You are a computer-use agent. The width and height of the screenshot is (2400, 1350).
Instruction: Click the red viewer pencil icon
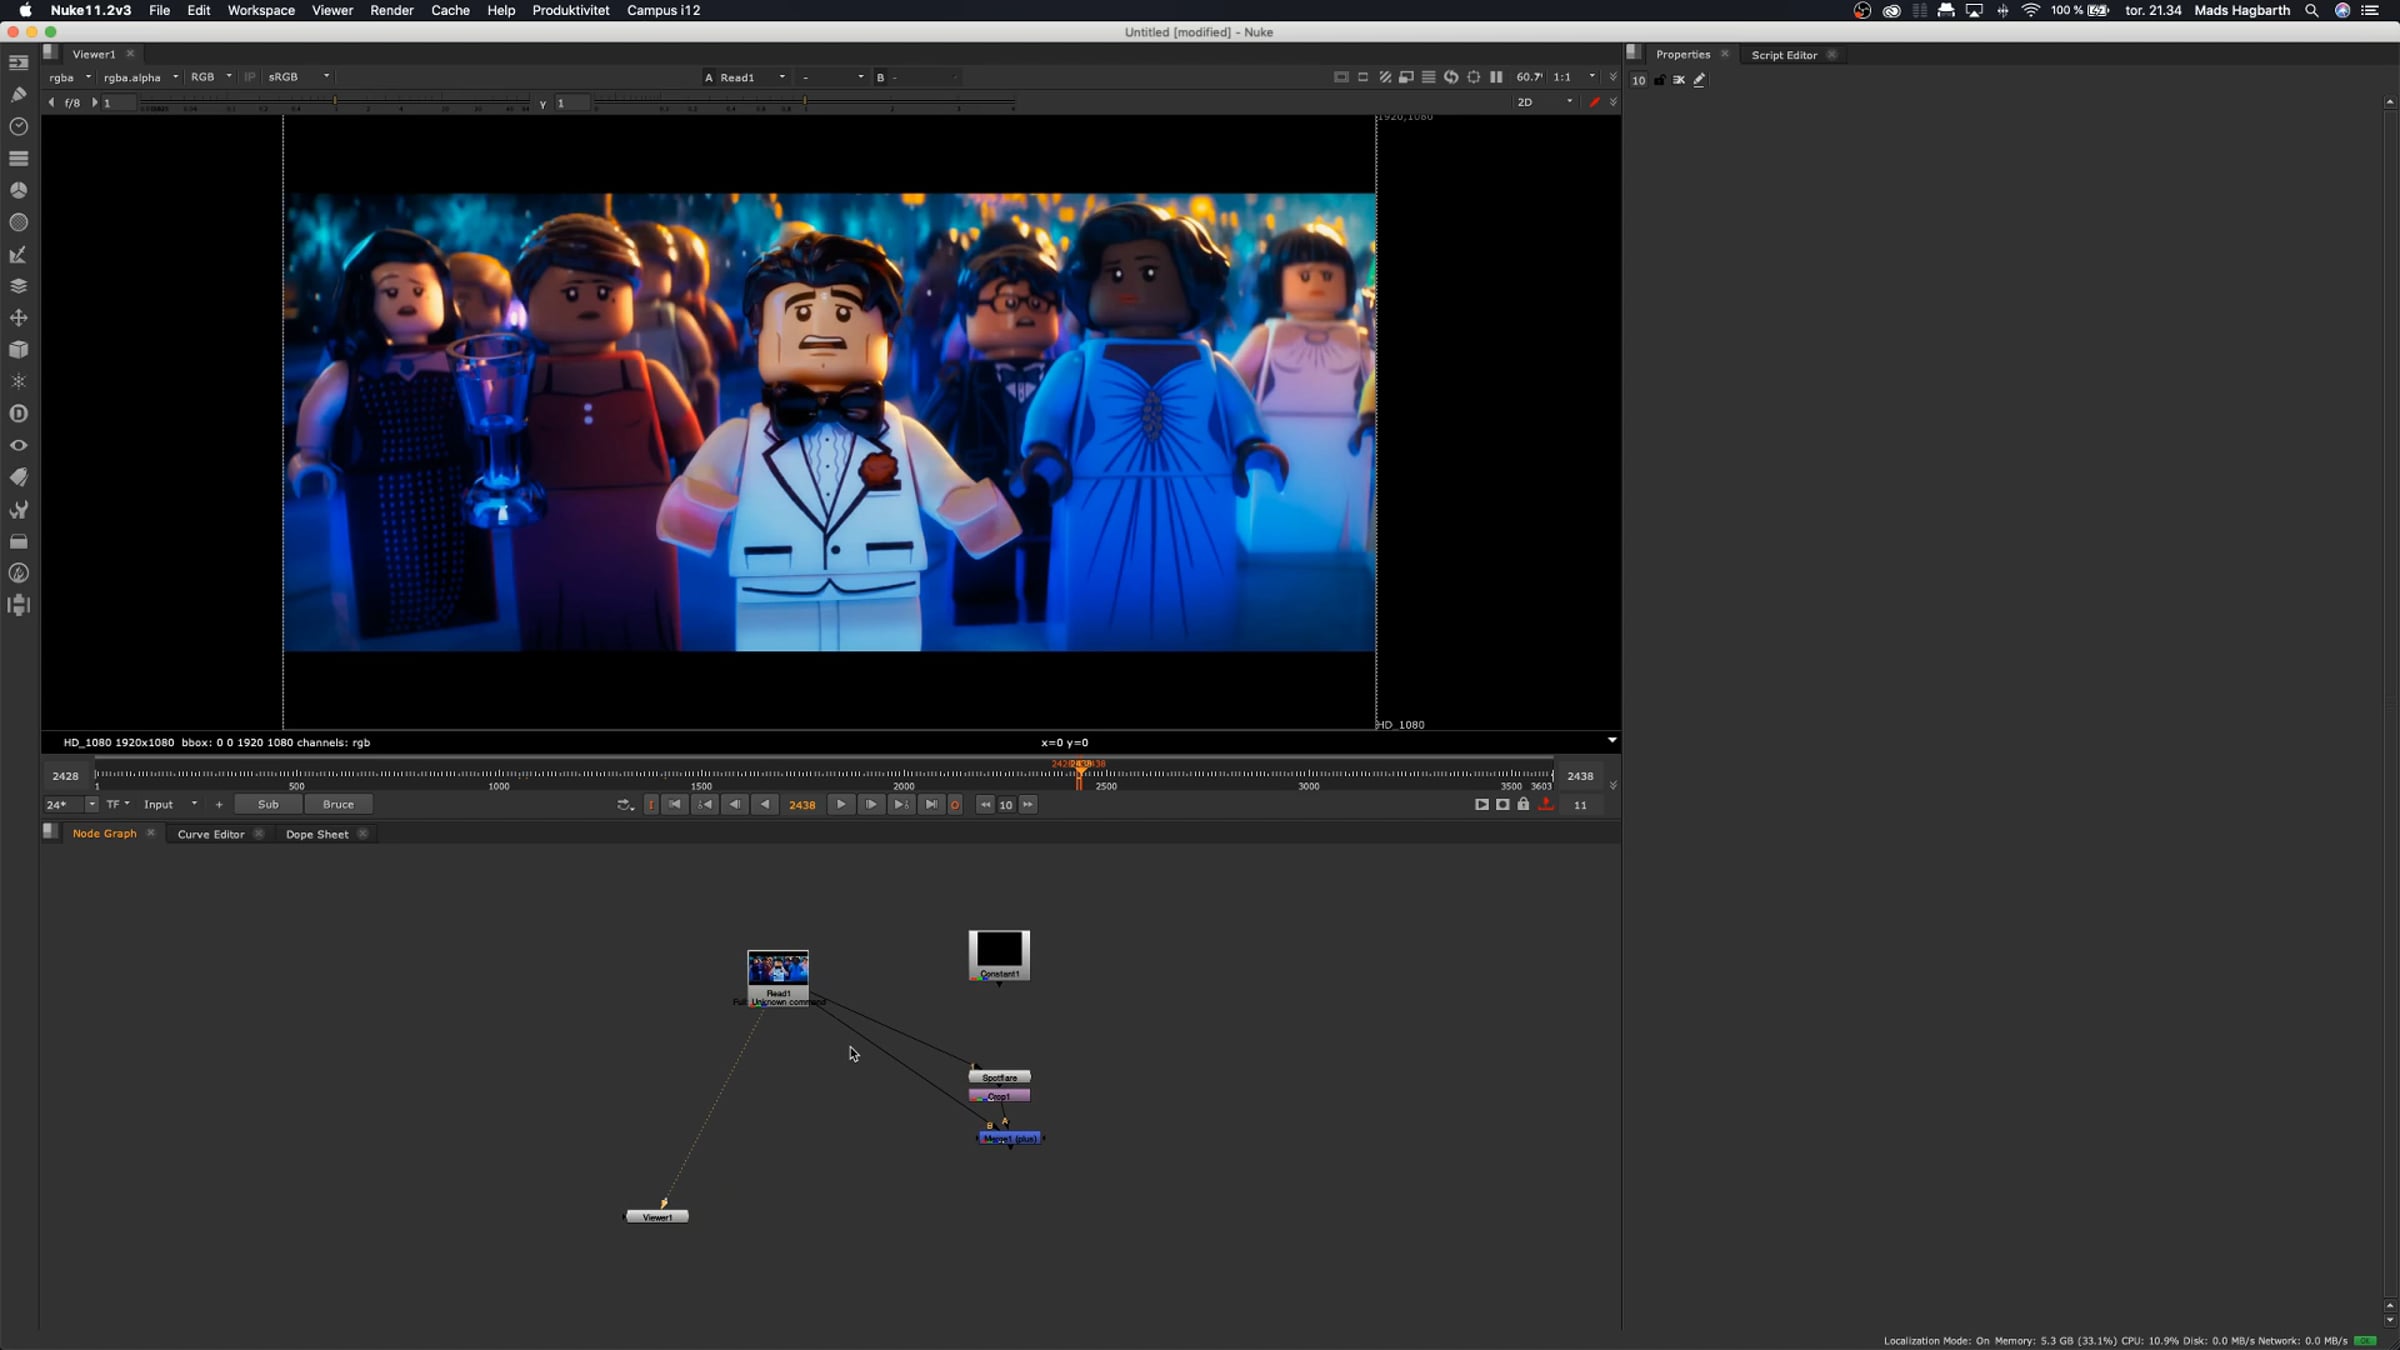[1594, 102]
